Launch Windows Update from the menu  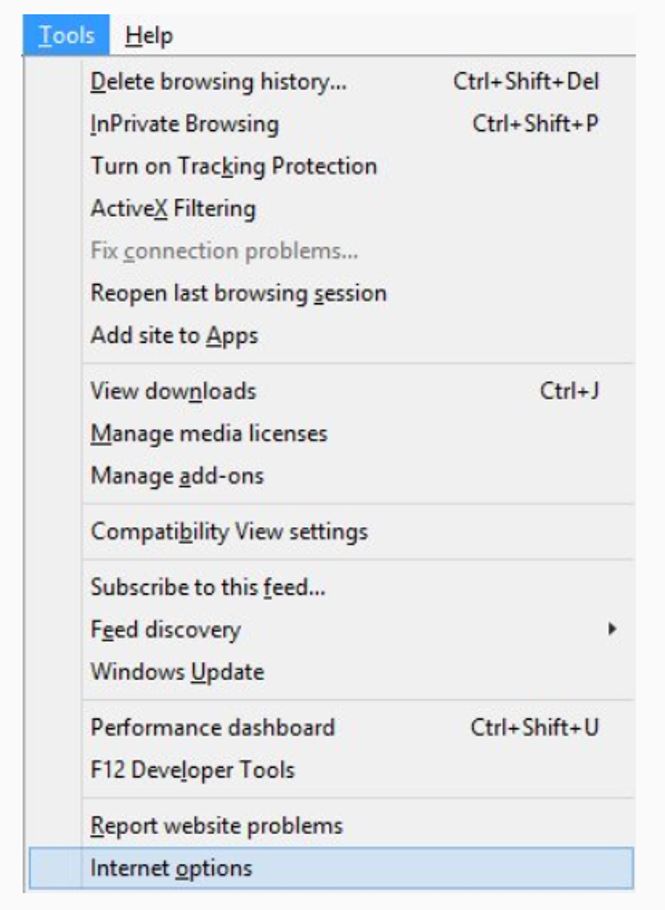tap(177, 671)
